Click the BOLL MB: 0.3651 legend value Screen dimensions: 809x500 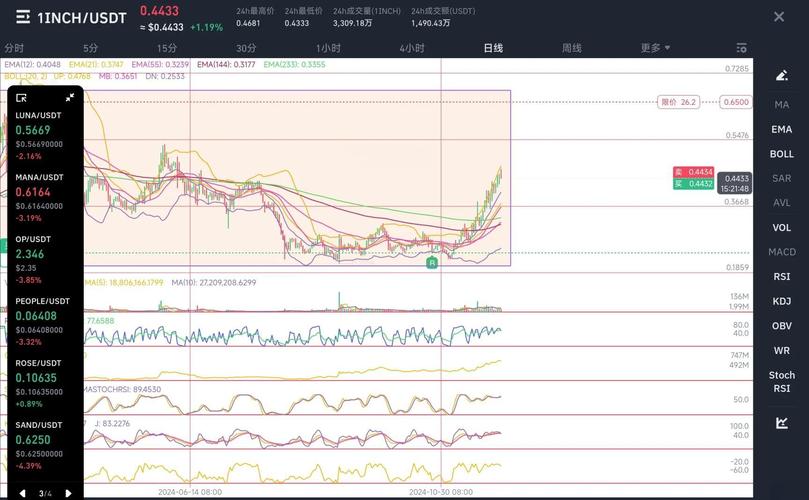coord(118,76)
